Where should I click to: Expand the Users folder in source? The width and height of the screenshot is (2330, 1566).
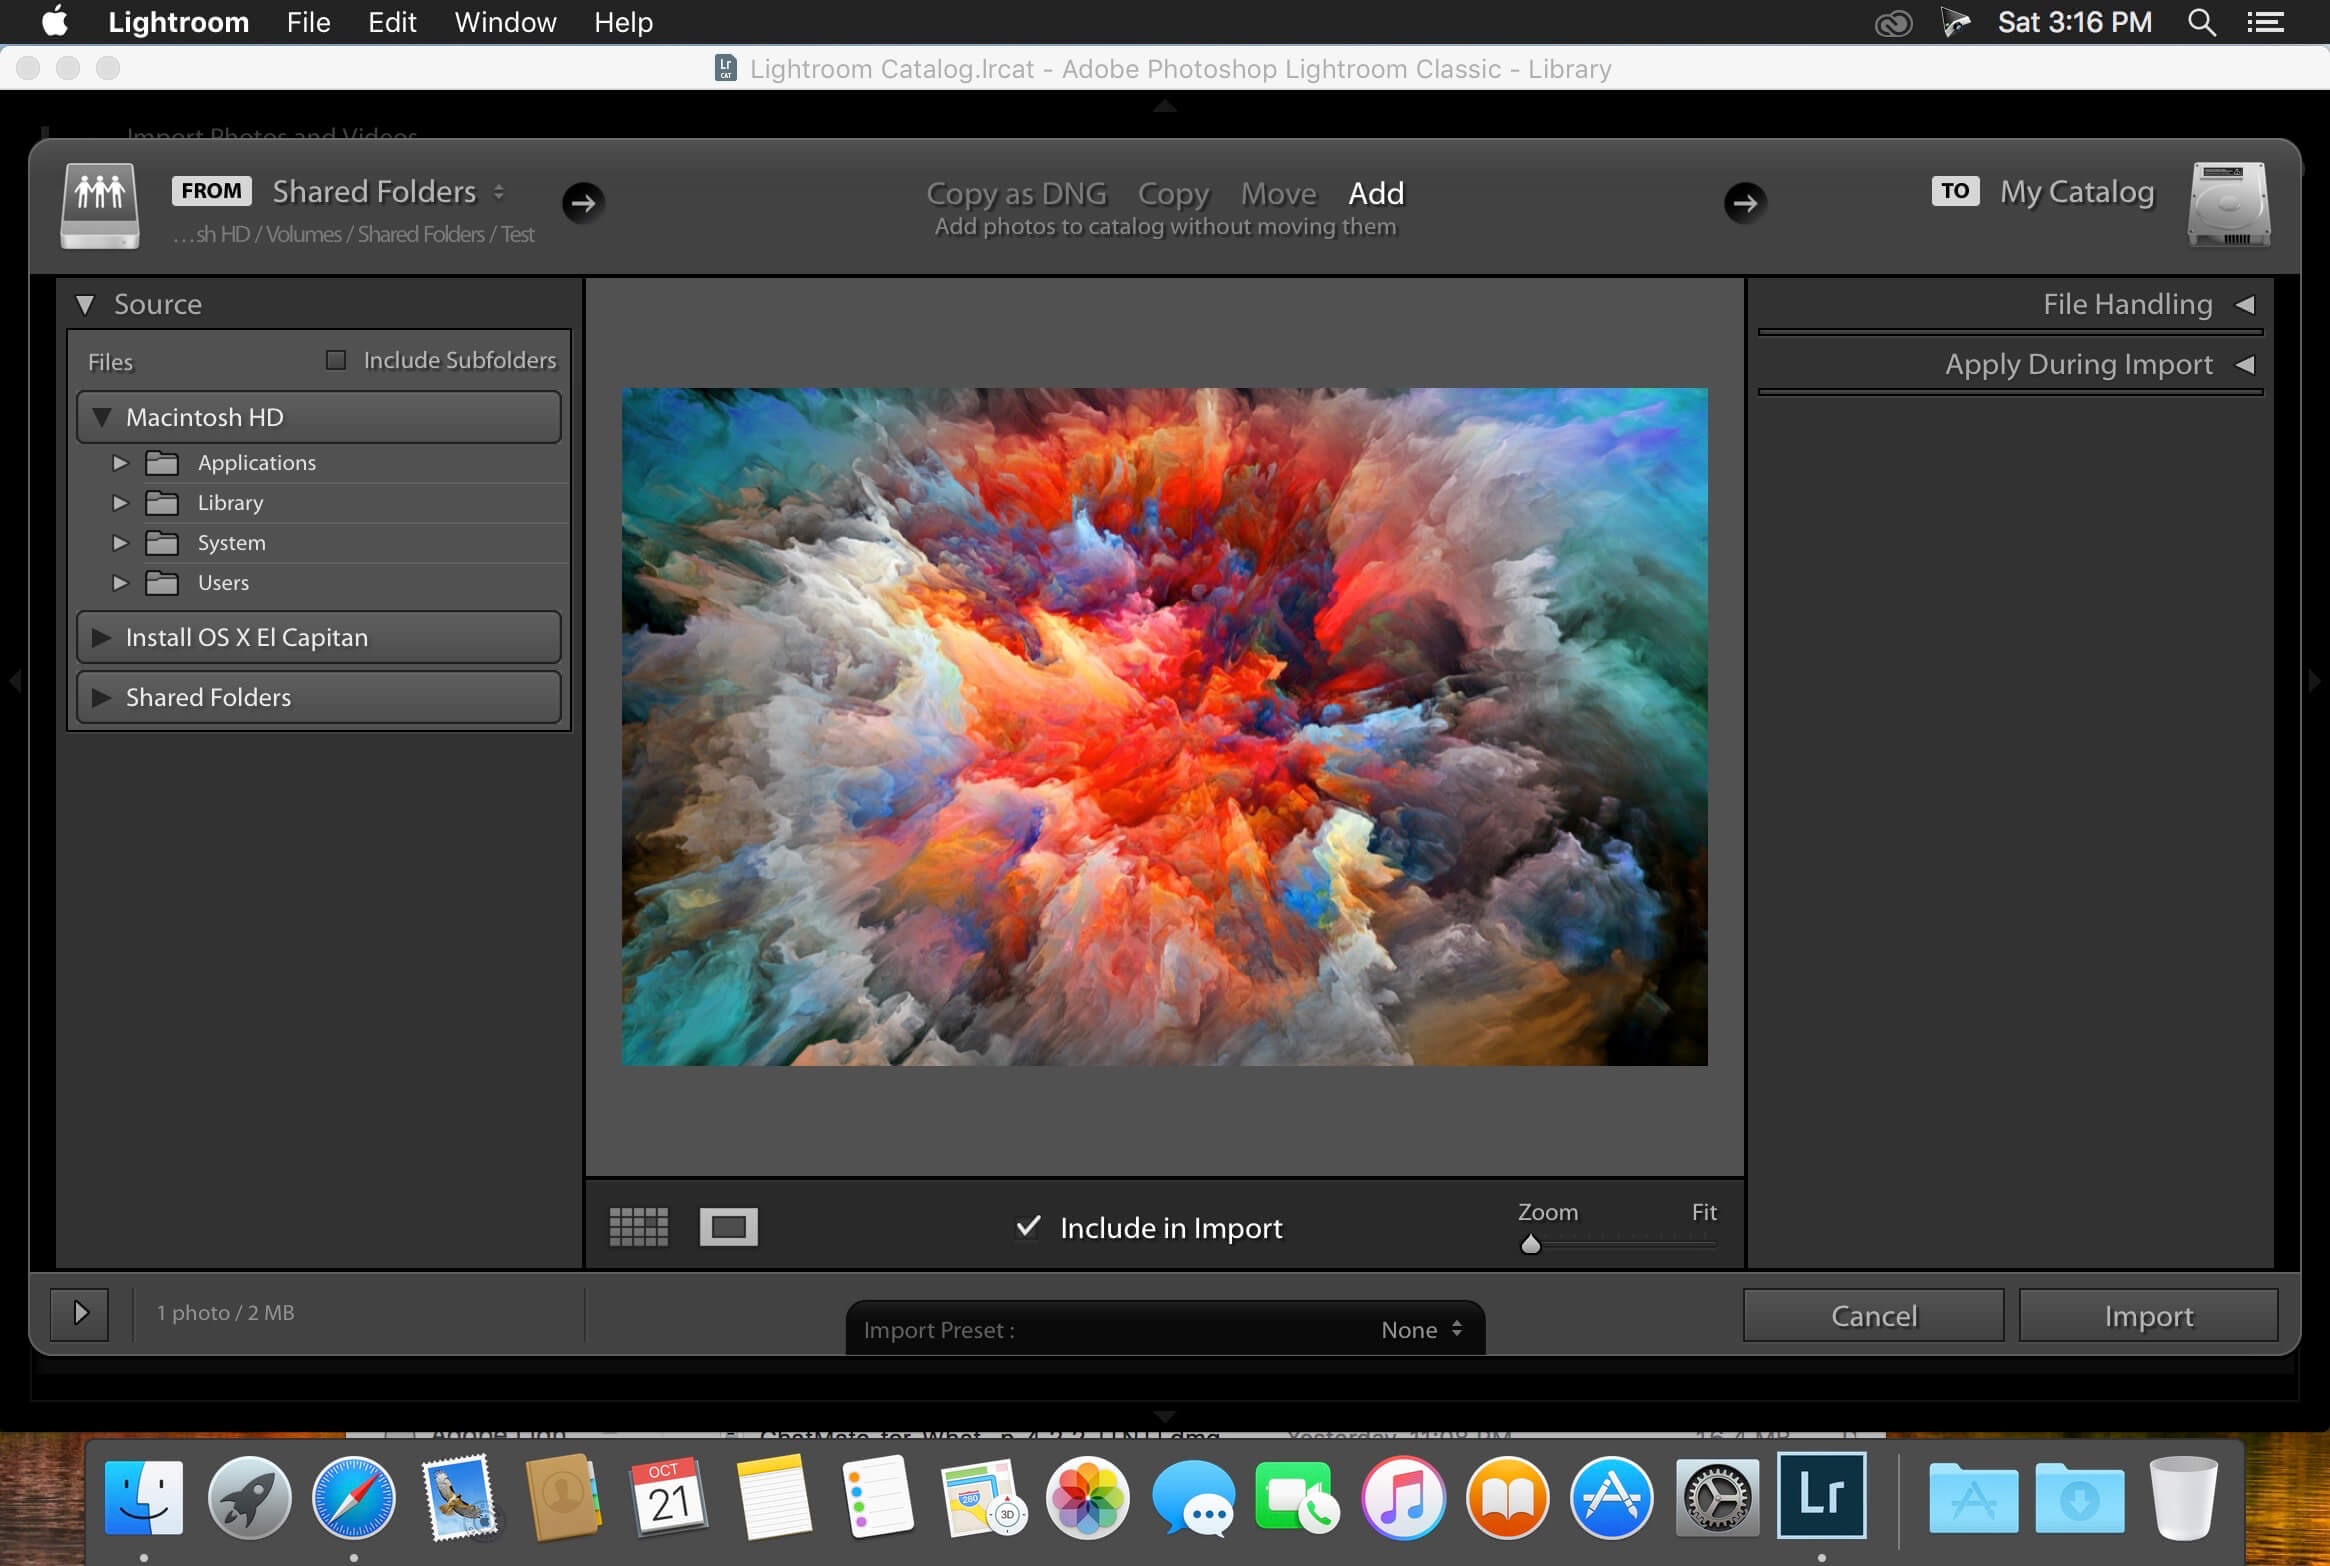[119, 582]
